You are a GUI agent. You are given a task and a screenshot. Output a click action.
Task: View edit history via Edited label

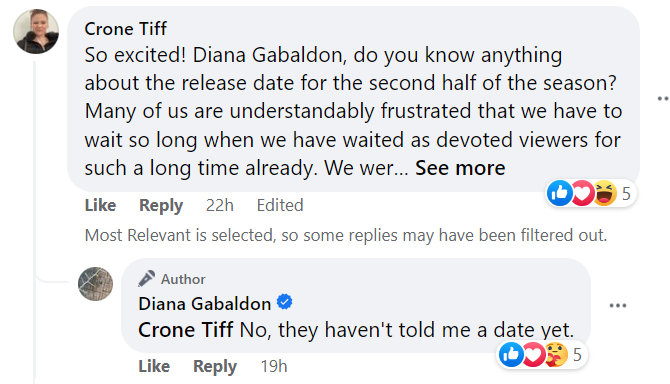[x=280, y=205]
